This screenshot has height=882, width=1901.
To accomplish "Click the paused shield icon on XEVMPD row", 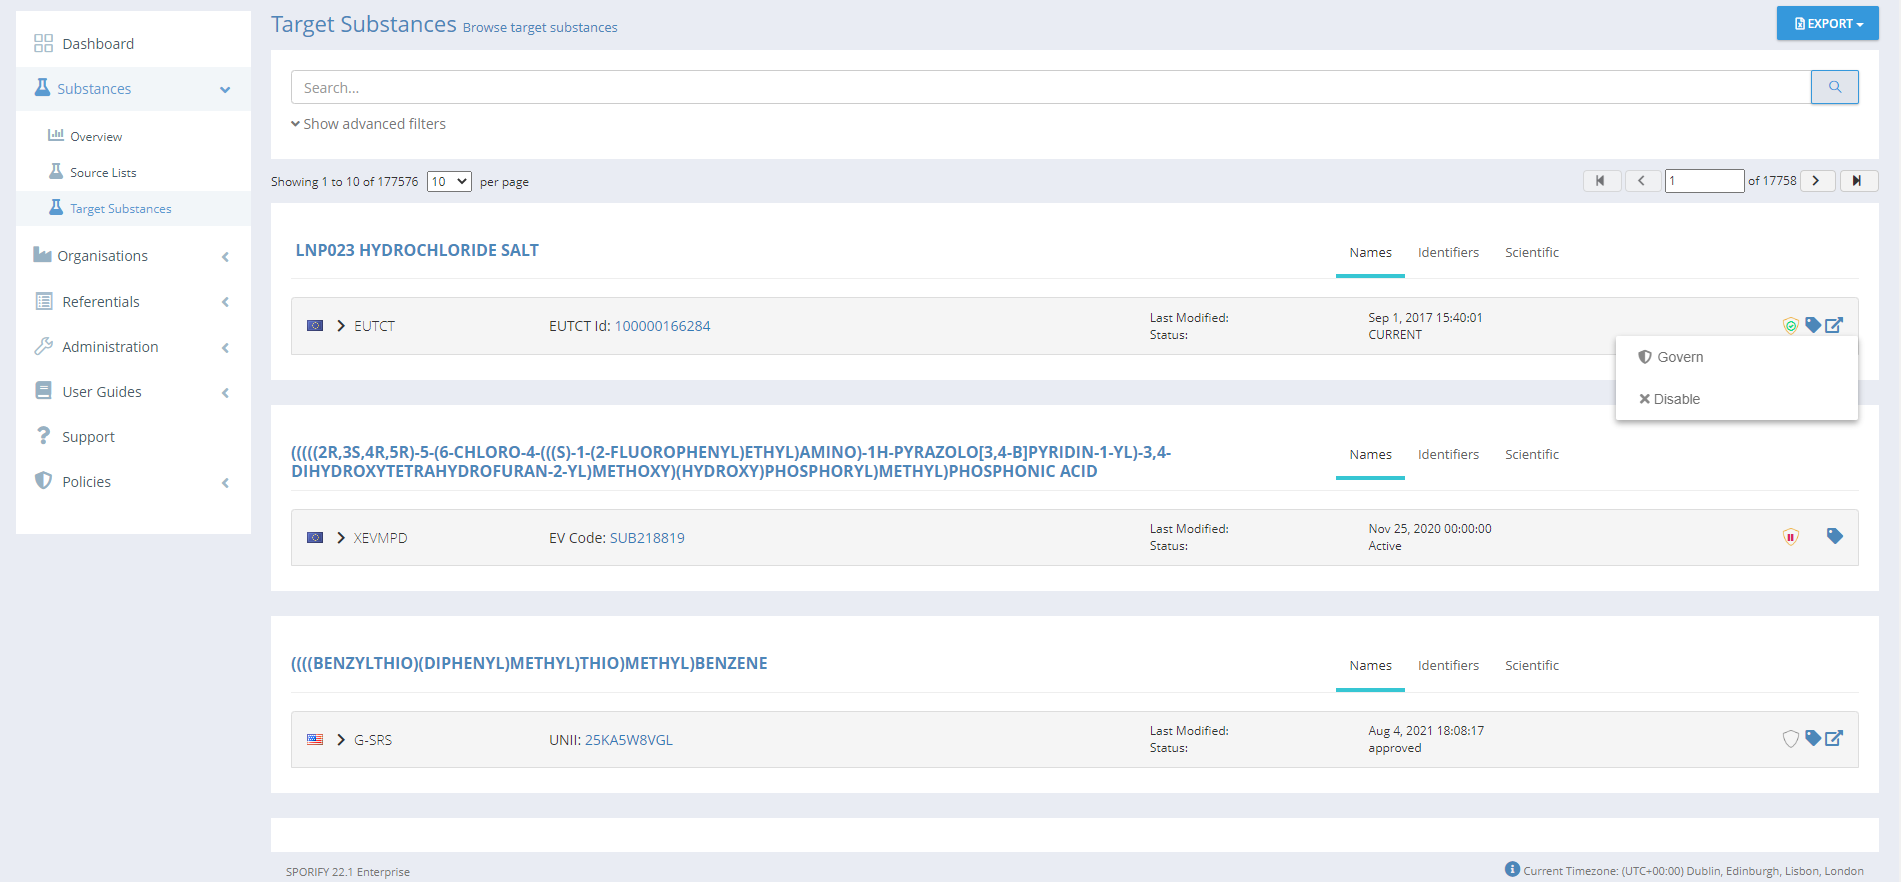I will click(x=1790, y=537).
